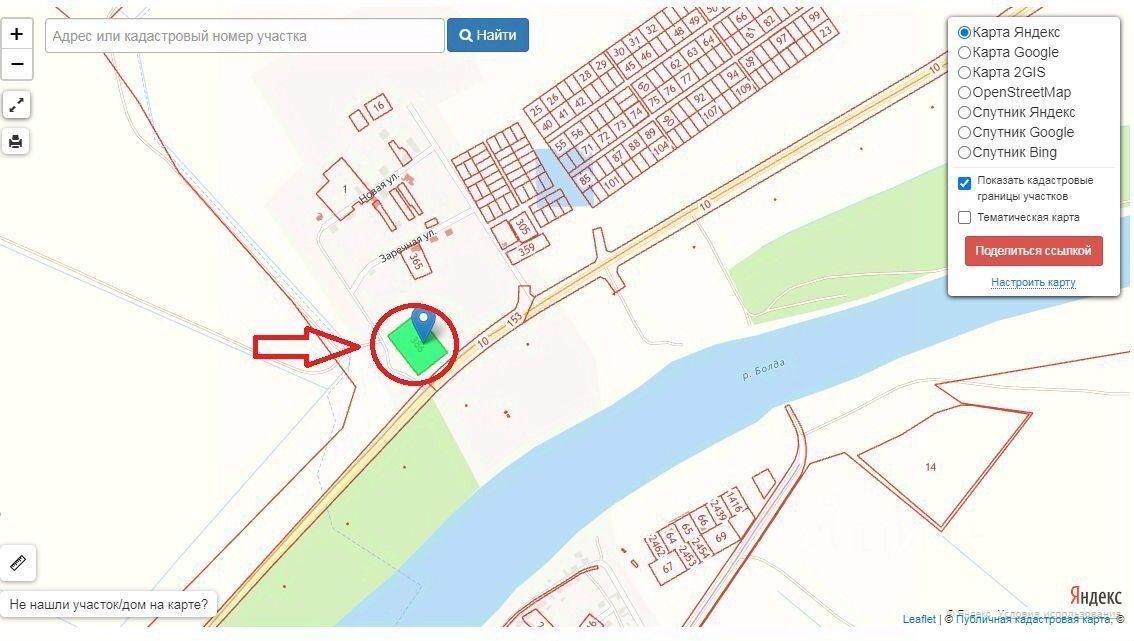Focus the address or cadastral number field
1134x641 pixels.
(244, 35)
